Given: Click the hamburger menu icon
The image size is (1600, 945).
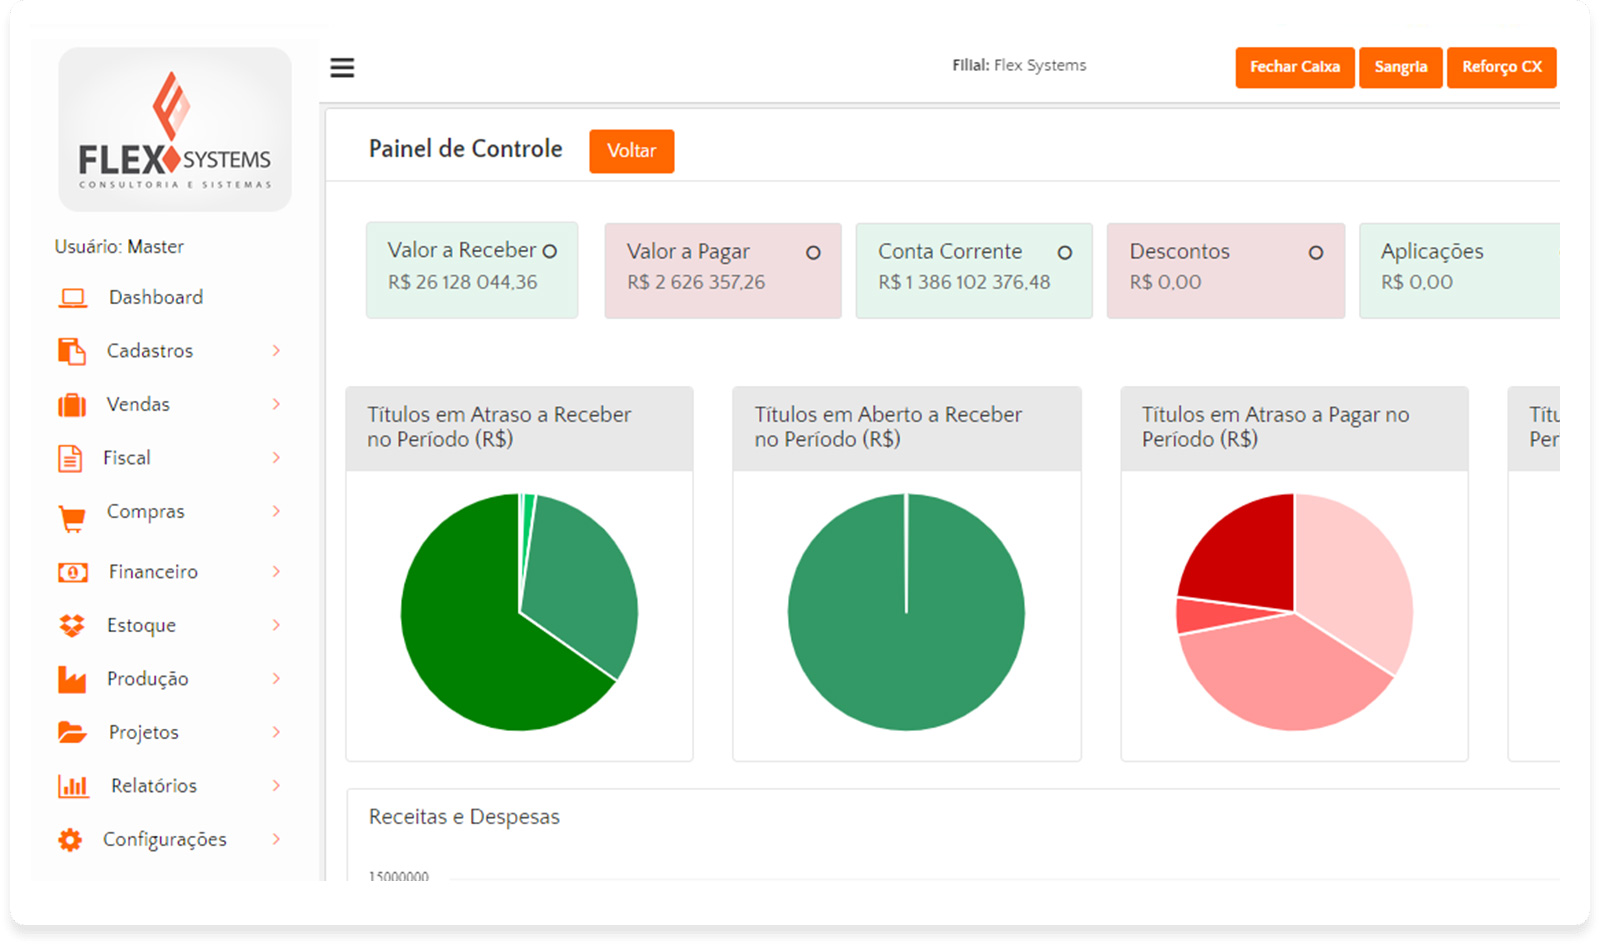Looking at the screenshot, I should 342,68.
